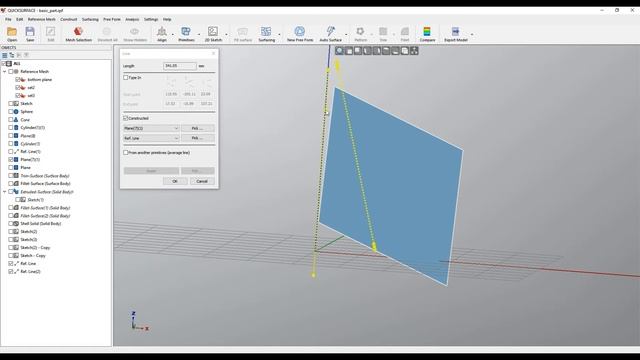Screen dimensions: 640x360
Task: Enable From another primitives (average line) checkbox
Action: (x=126, y=153)
